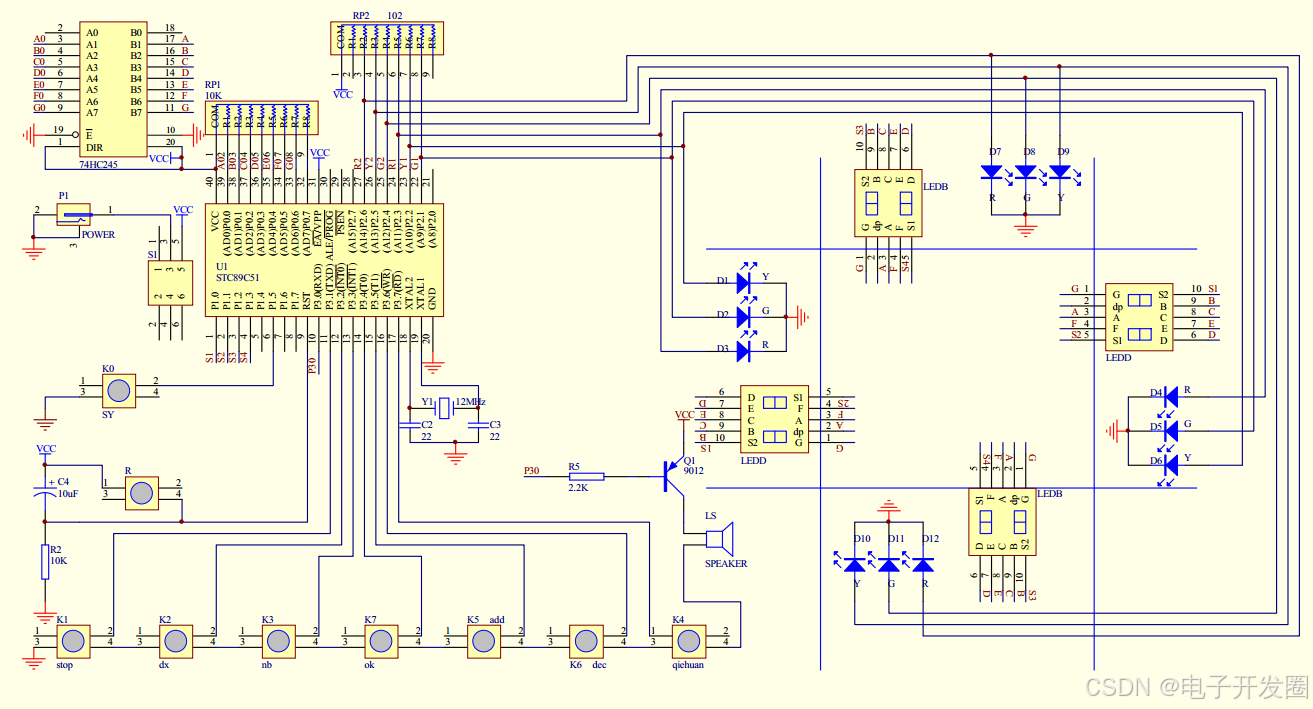Click the ground symbol below D8 LED
The image size is (1313, 709).
point(1024,230)
